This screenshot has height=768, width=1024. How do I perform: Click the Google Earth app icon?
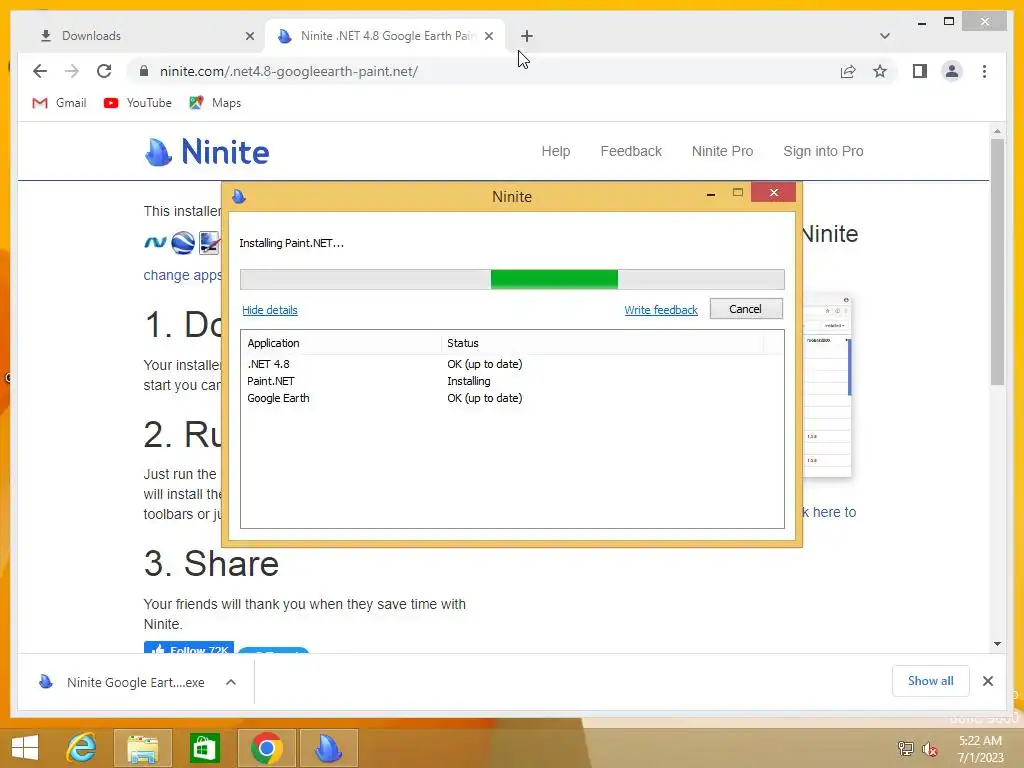coord(183,243)
